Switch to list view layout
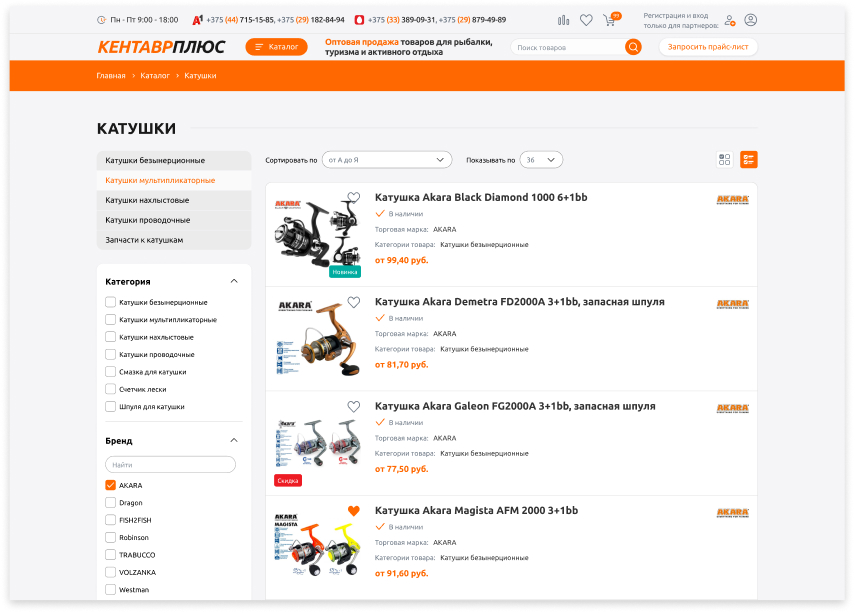 (749, 159)
